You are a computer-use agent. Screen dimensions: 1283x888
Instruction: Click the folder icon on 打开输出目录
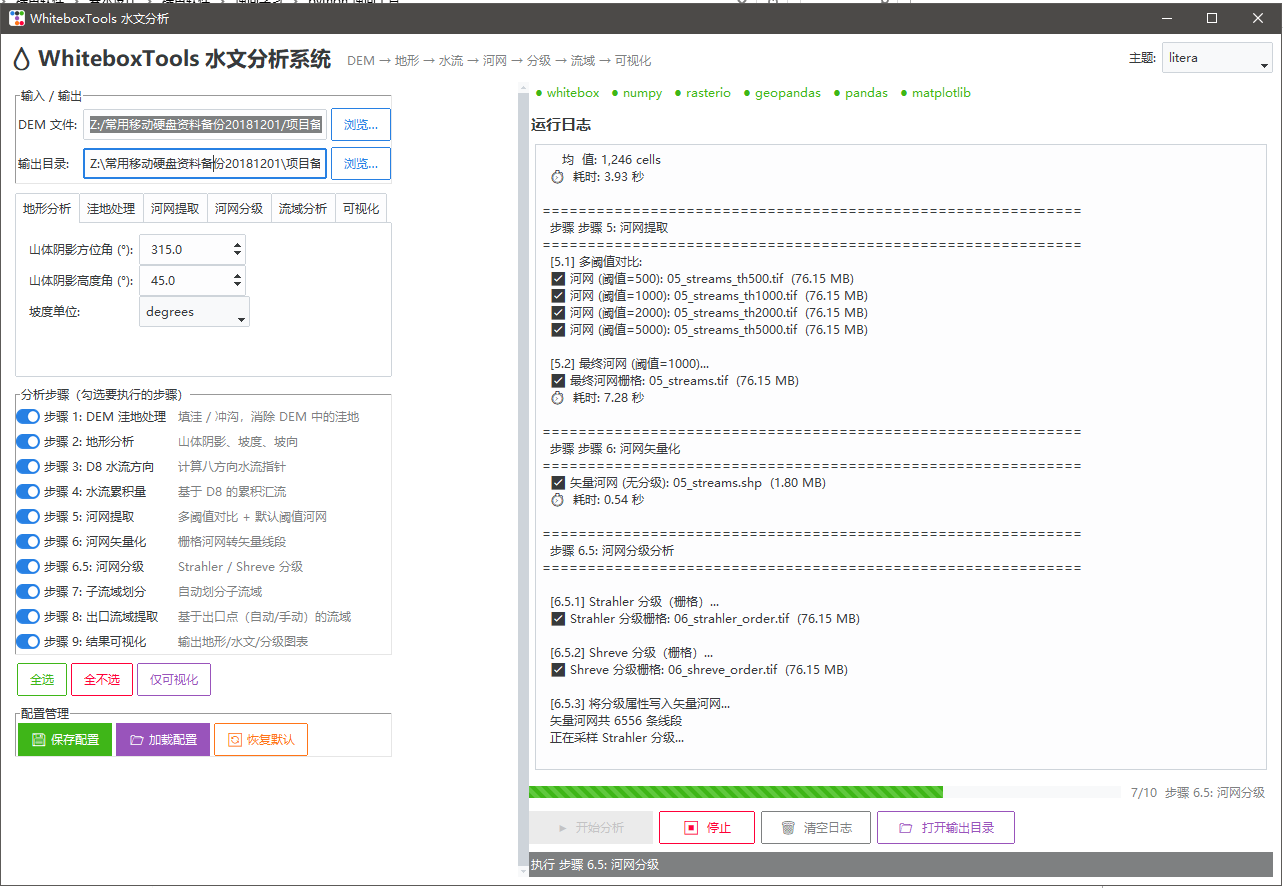(906, 828)
